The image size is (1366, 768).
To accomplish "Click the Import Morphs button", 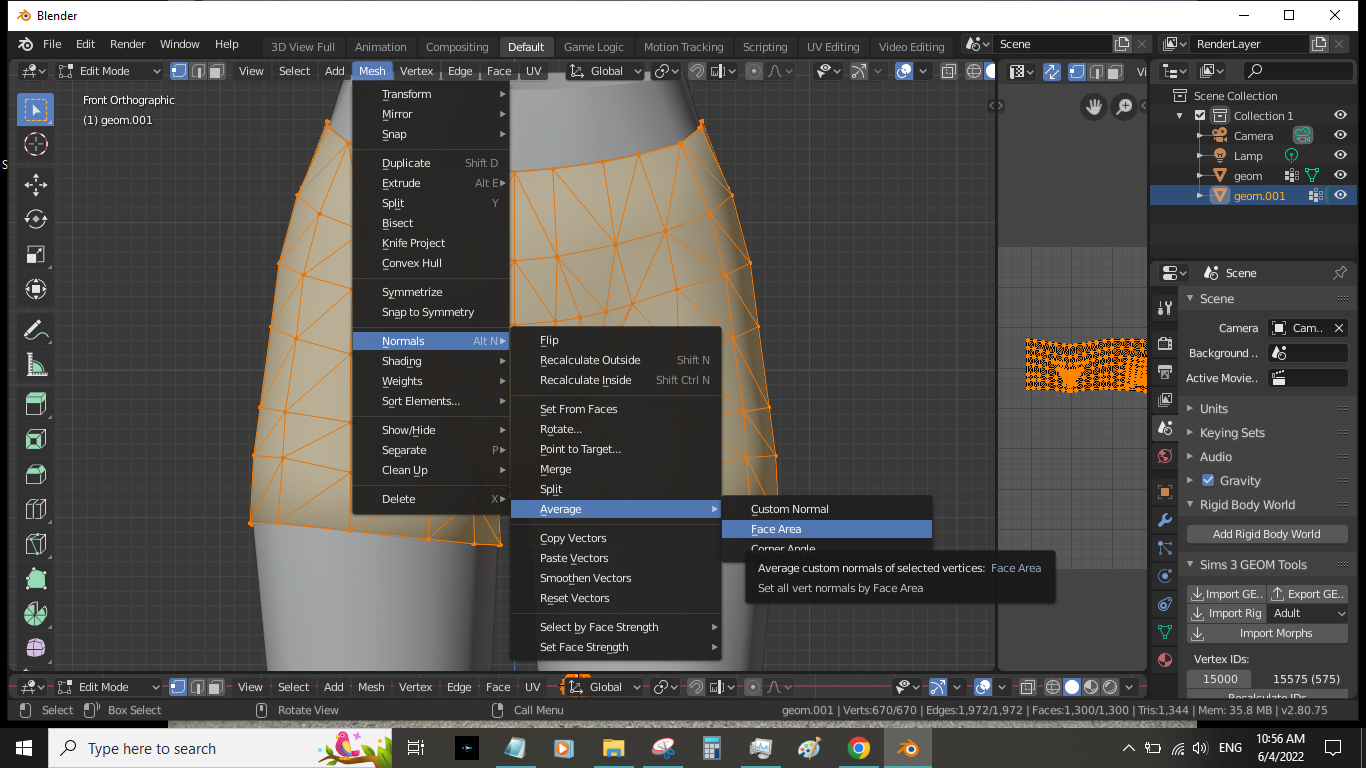I will 1267,633.
